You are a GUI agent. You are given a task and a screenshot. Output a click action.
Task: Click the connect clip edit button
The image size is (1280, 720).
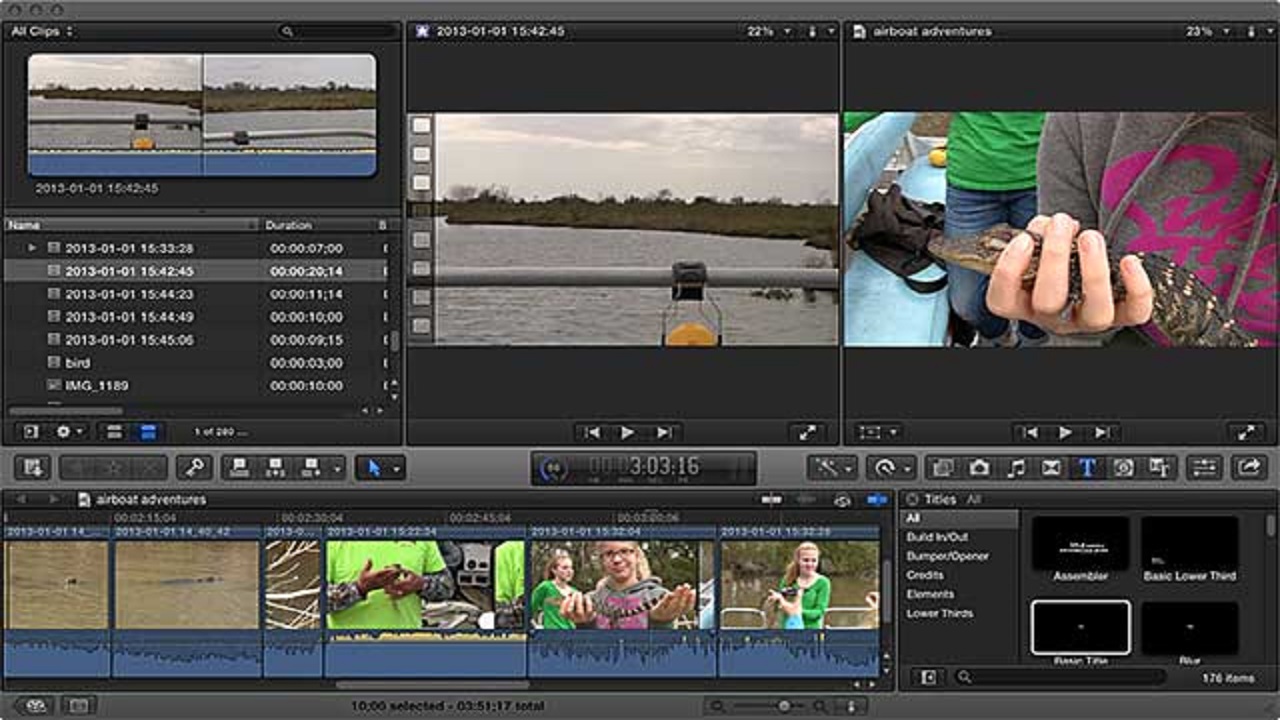[x=240, y=467]
